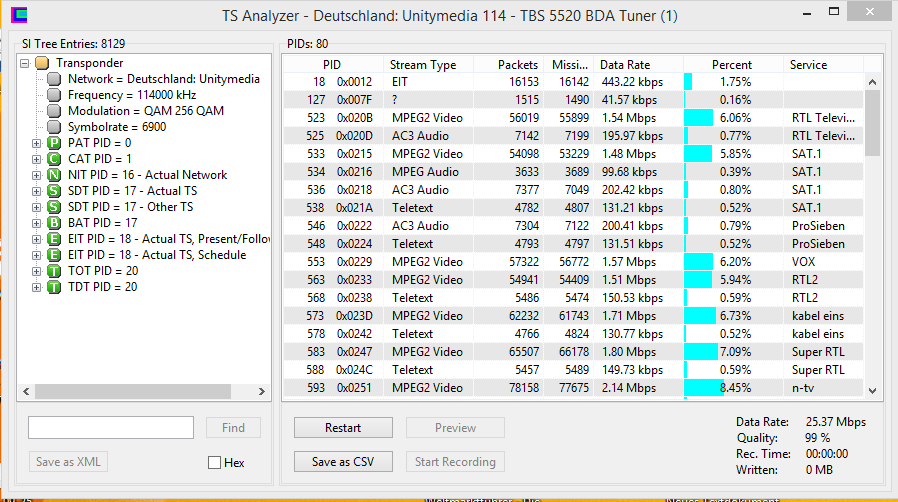Click the green S icon of SDT Actual TS
Image resolution: width=898 pixels, height=502 pixels.
(x=54, y=191)
